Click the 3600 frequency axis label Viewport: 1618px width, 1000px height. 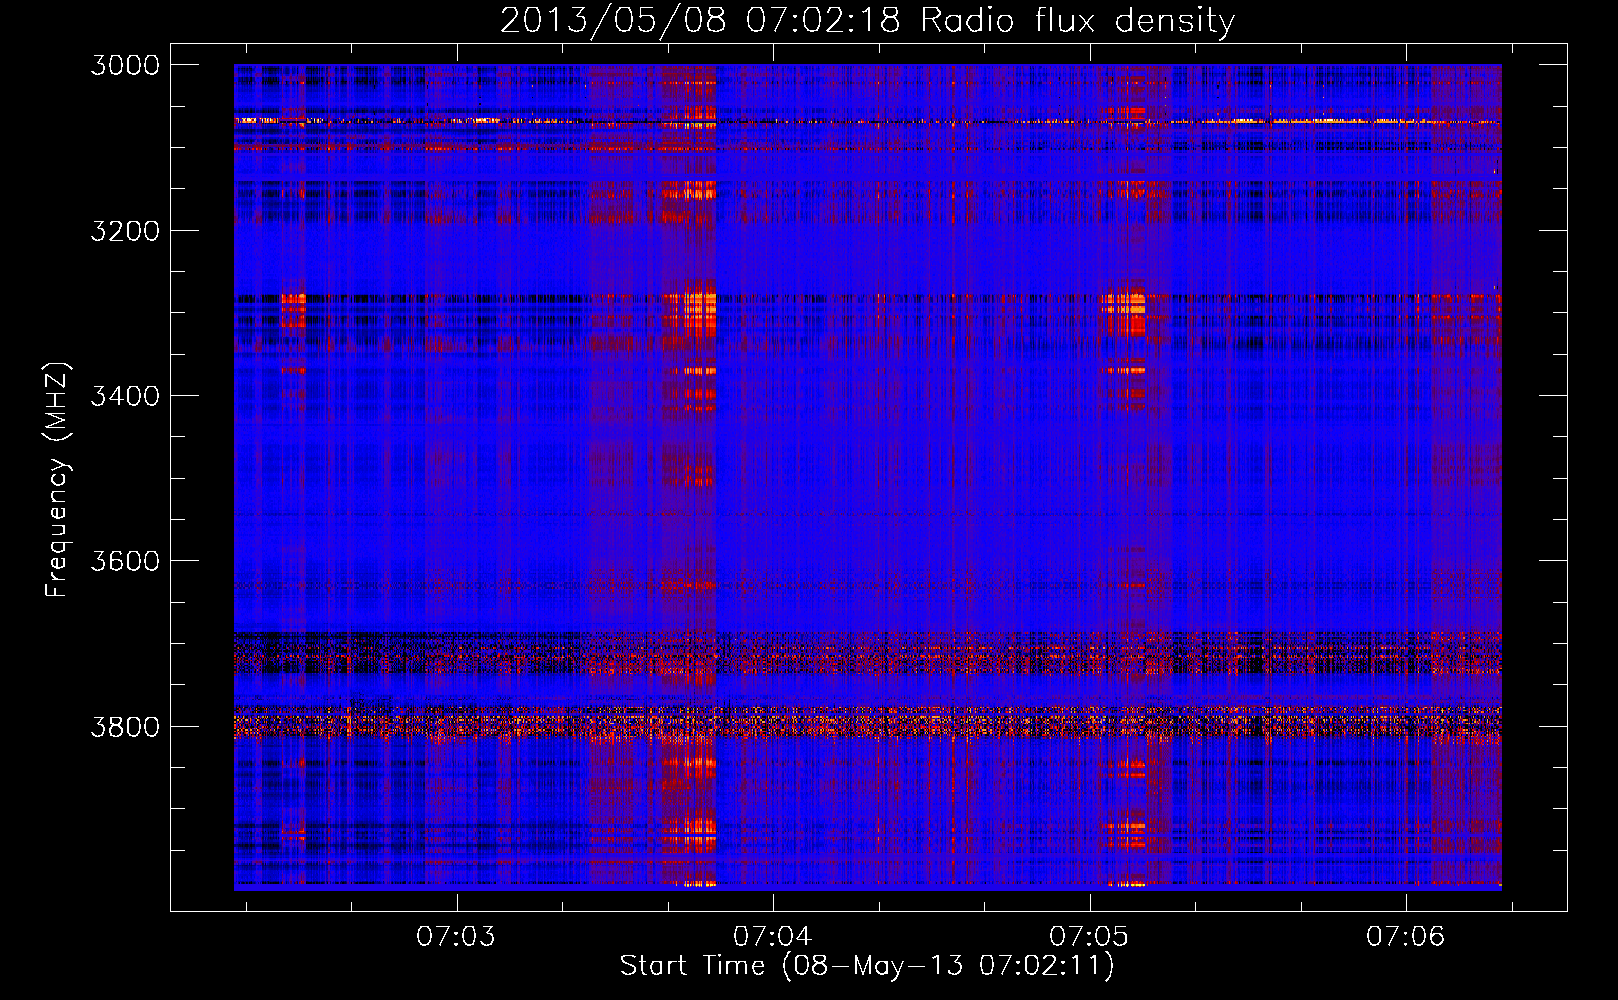click(125, 561)
